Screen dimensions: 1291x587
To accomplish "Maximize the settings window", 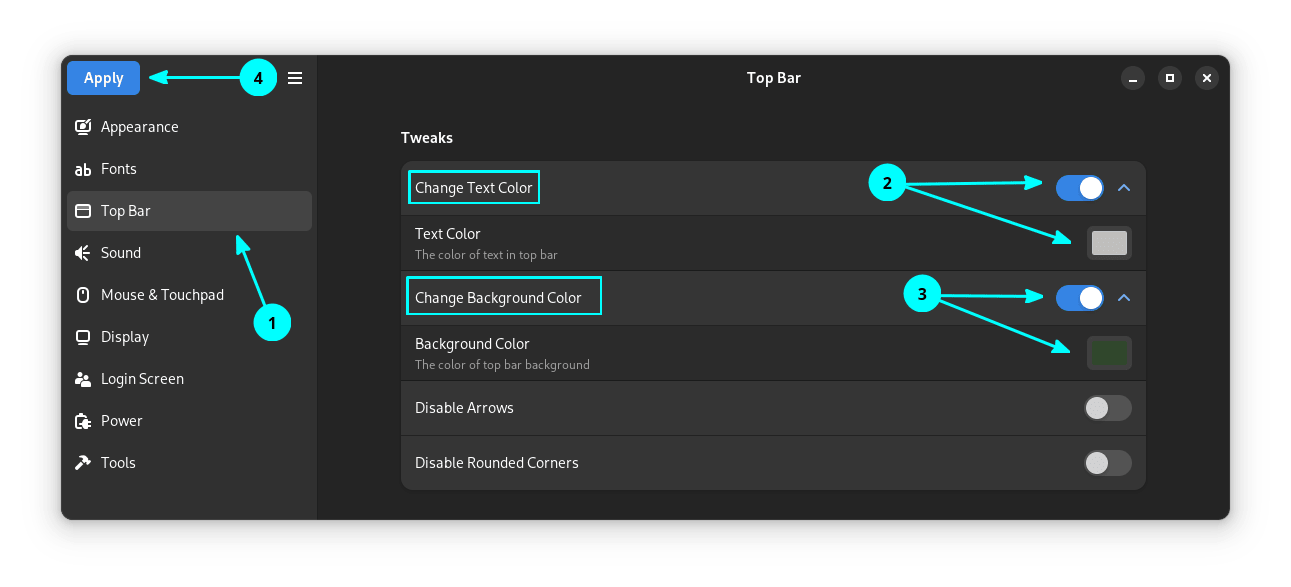I will [x=1169, y=78].
